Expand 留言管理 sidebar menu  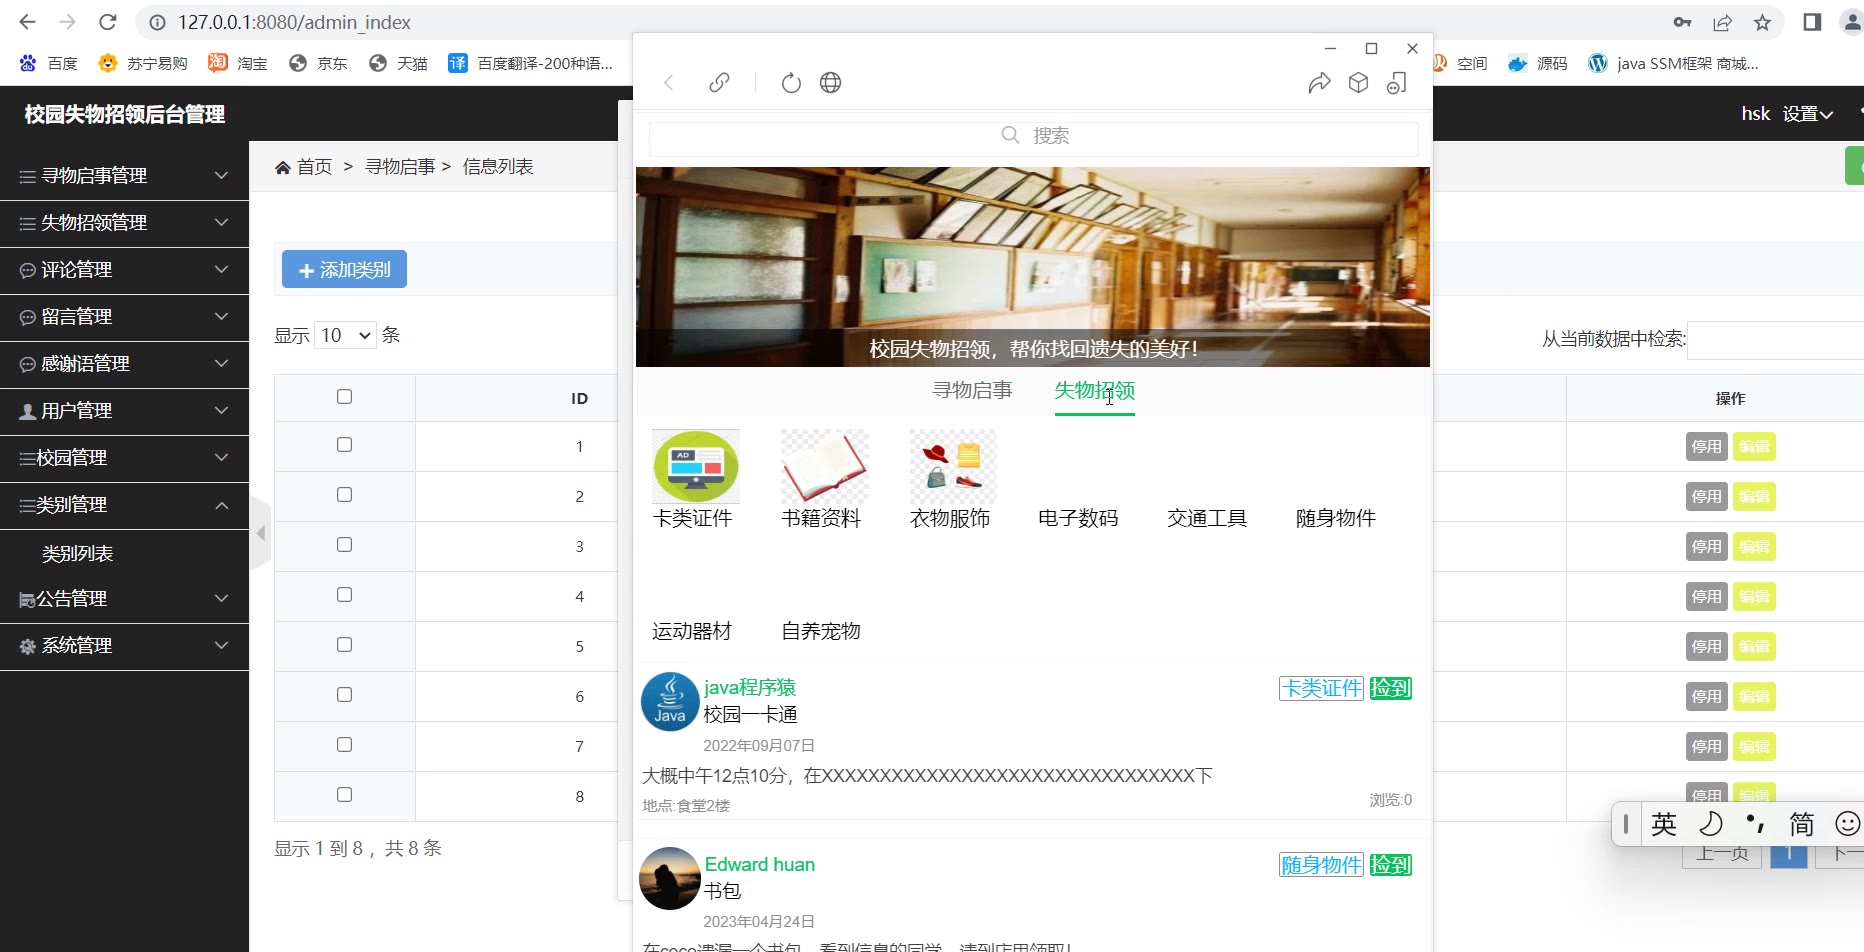point(124,317)
